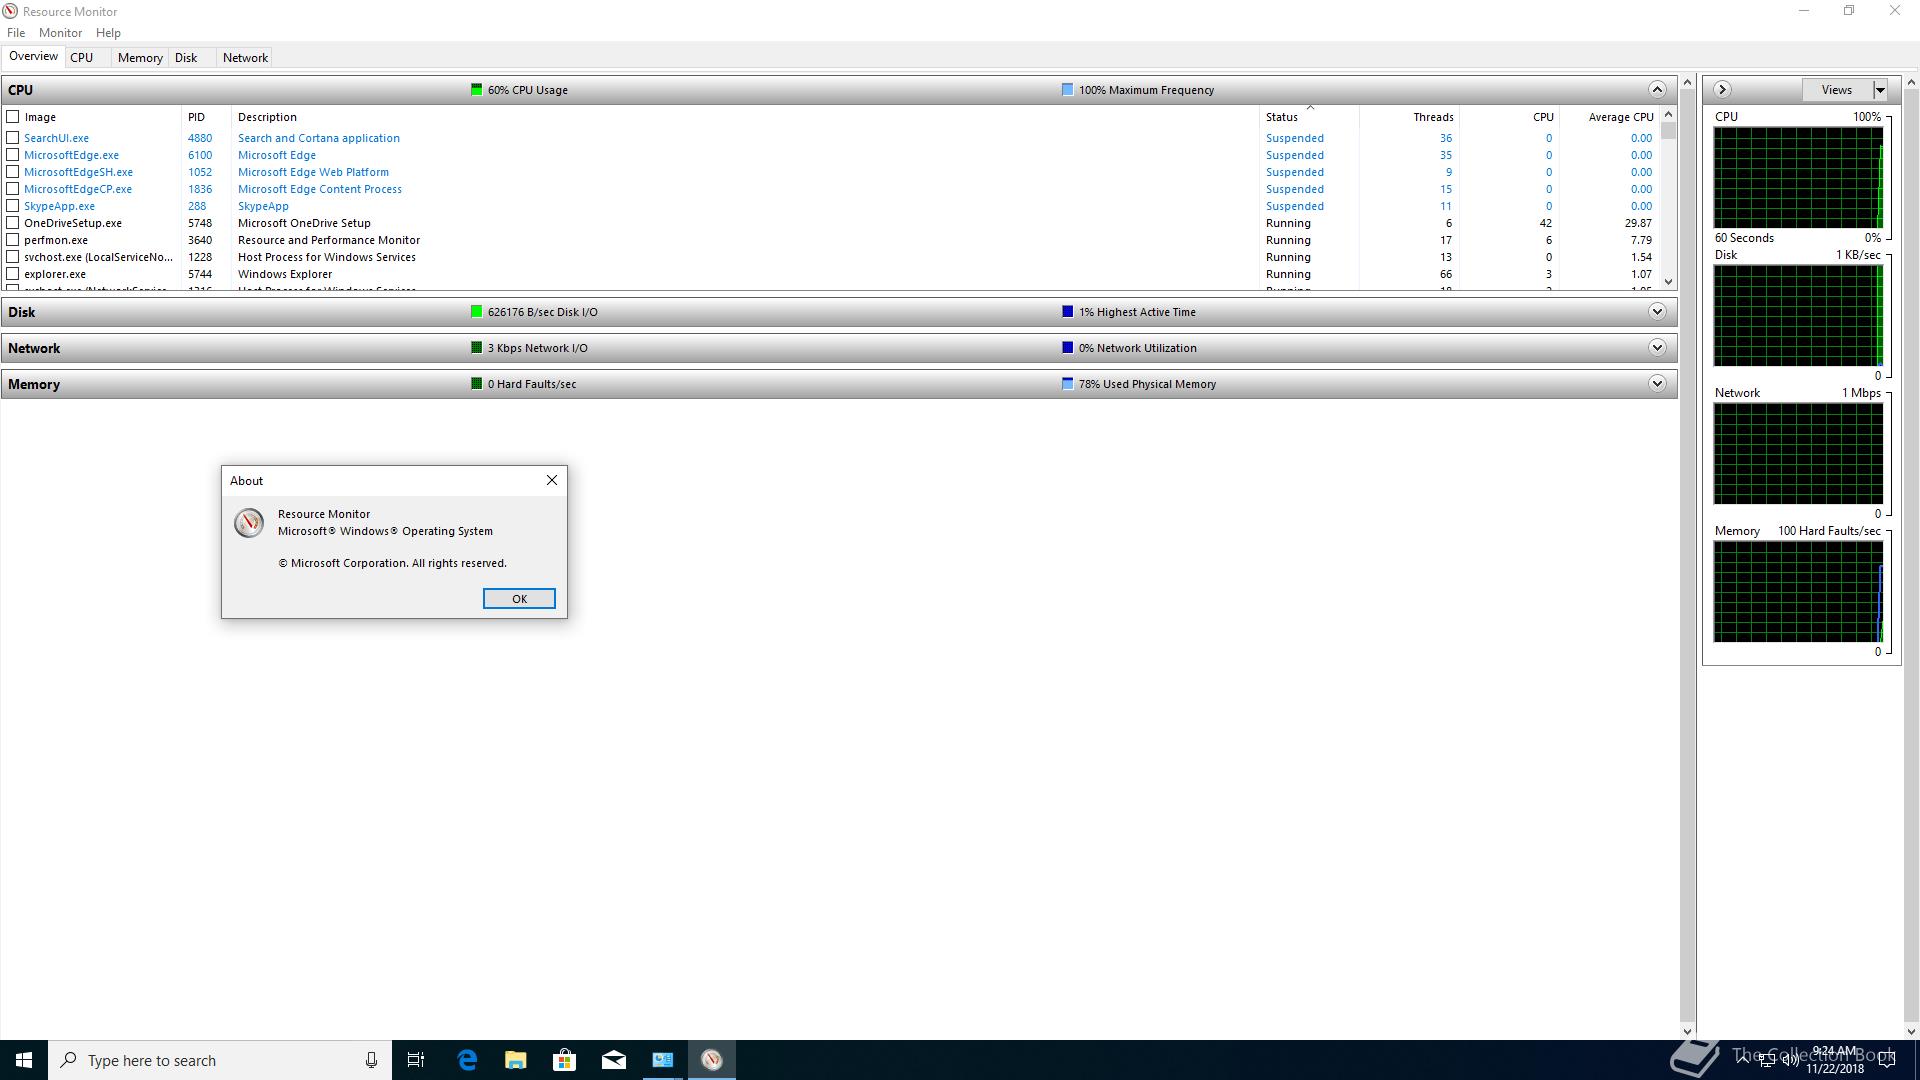Switch to the Memory tab
Image resolution: width=1920 pixels, height=1080 pixels.
pos(140,58)
